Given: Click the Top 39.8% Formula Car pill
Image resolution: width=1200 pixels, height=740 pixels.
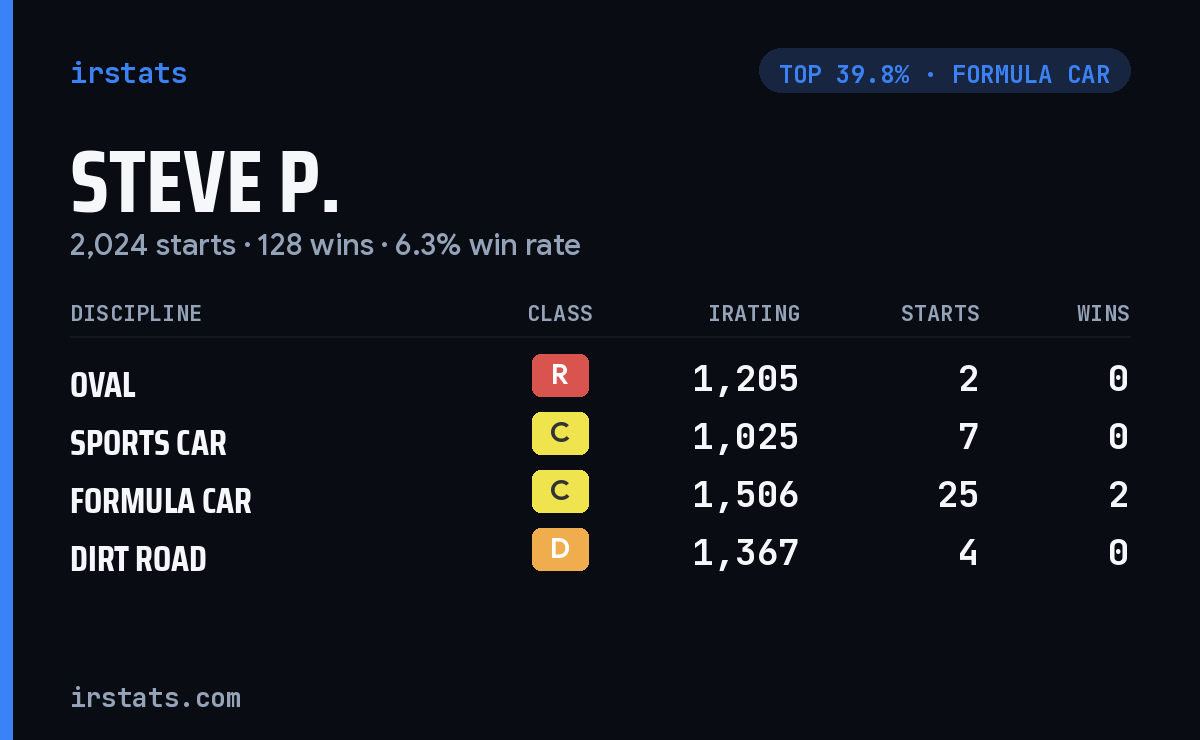Looking at the screenshot, I should [945, 71].
